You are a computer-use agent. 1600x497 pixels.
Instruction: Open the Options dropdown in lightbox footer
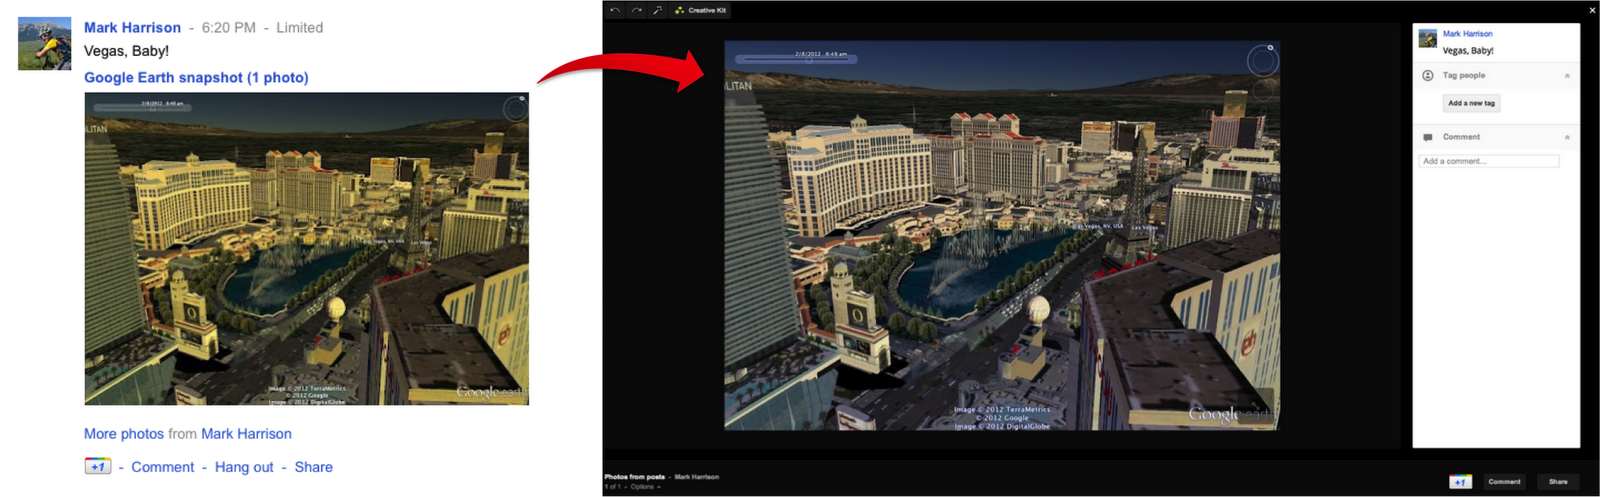[x=644, y=487]
